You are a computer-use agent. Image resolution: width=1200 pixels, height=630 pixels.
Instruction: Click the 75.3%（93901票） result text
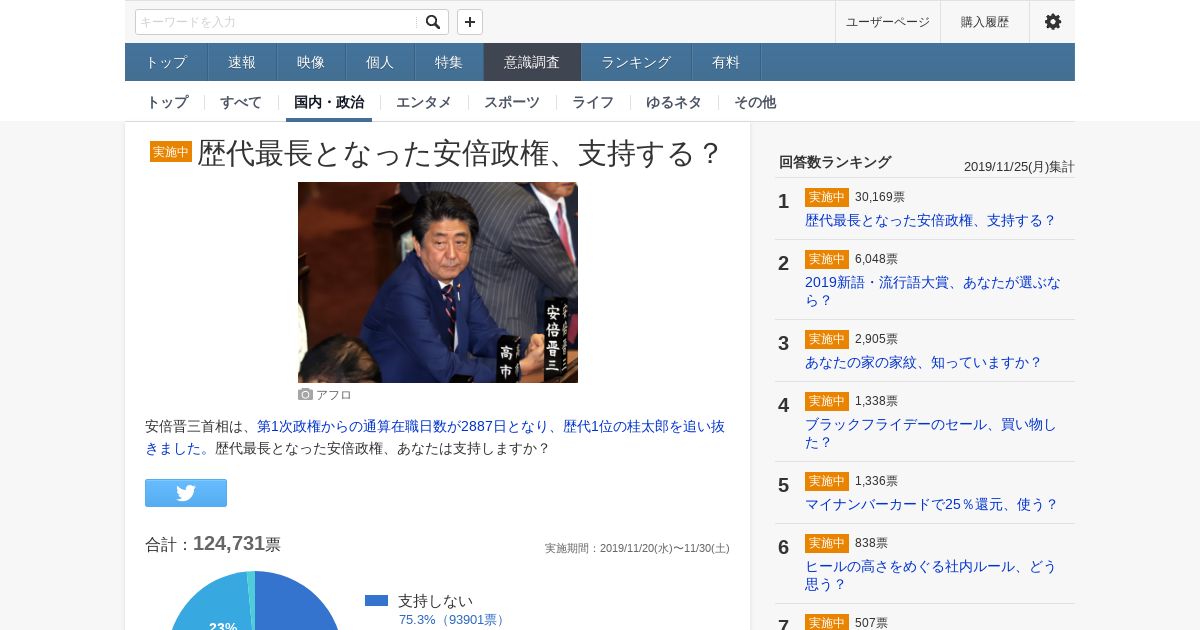click(454, 620)
